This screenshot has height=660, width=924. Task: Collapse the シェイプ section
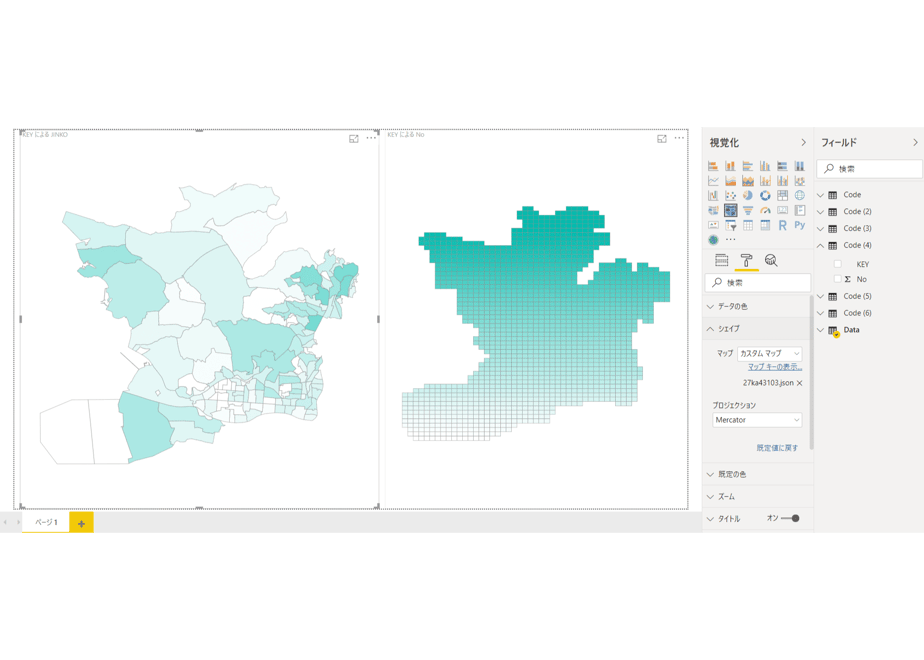(x=757, y=329)
